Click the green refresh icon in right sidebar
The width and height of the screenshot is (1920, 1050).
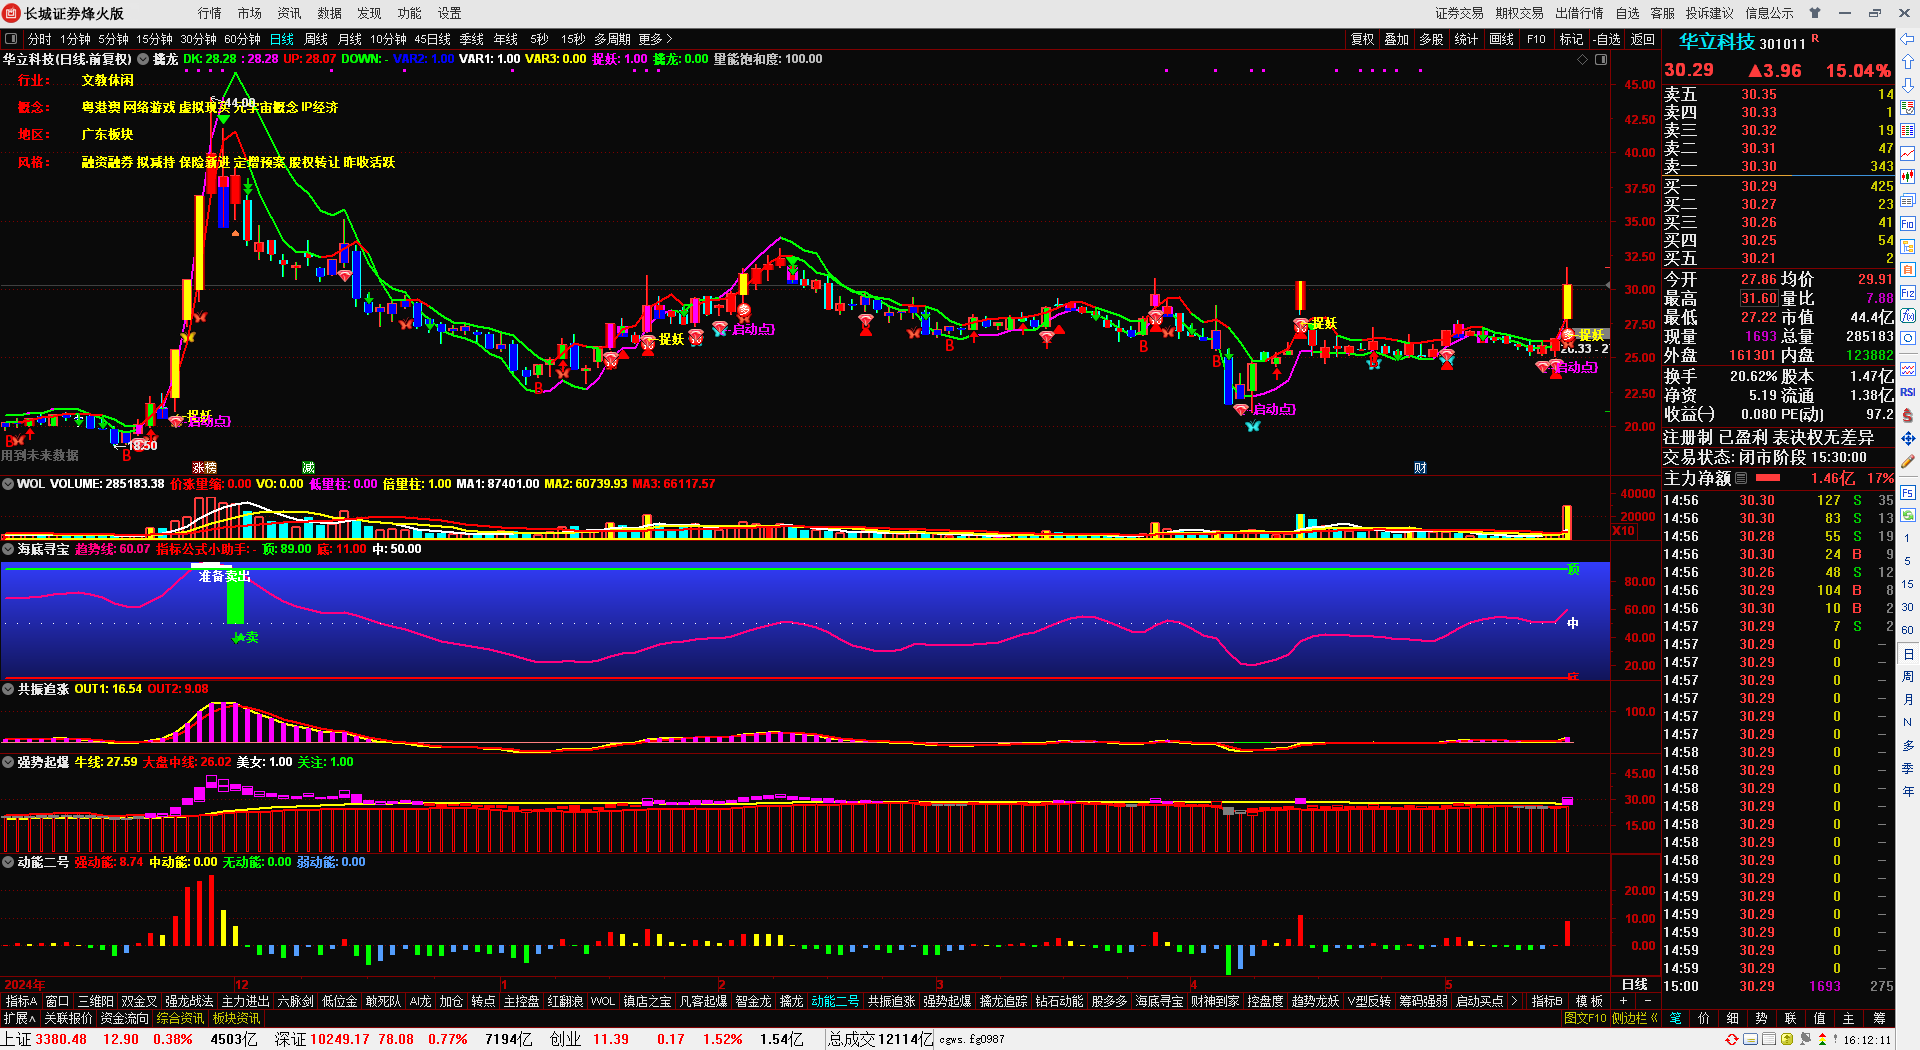point(1907,515)
